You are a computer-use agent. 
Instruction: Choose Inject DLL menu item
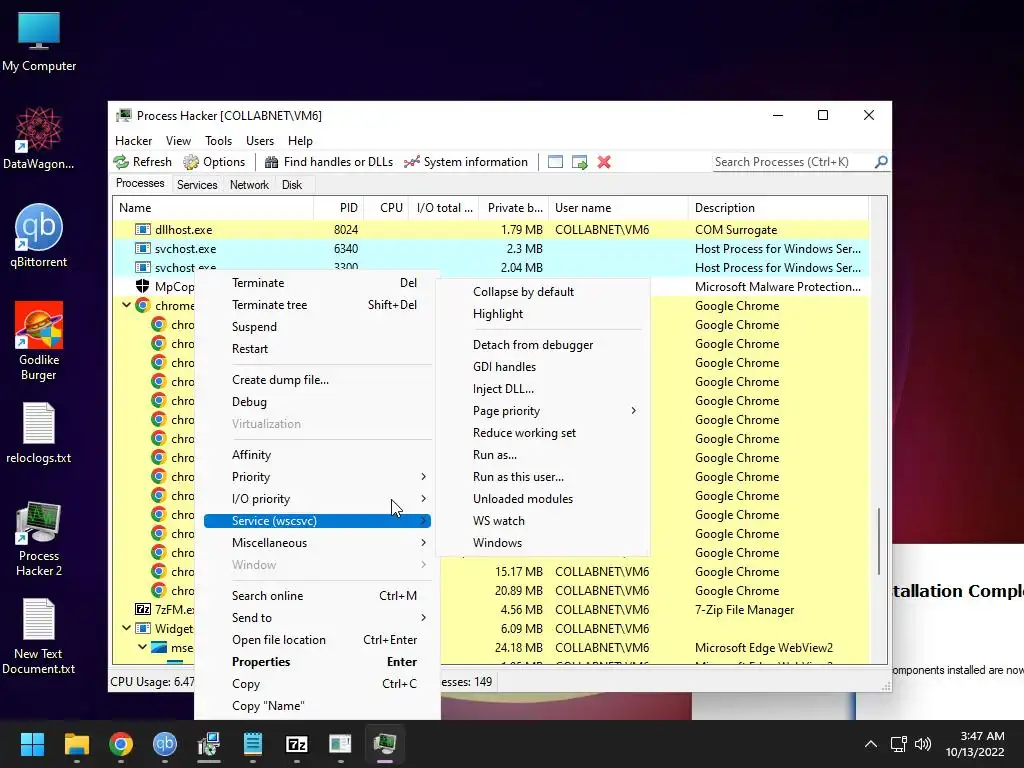pyautogui.click(x=543, y=389)
